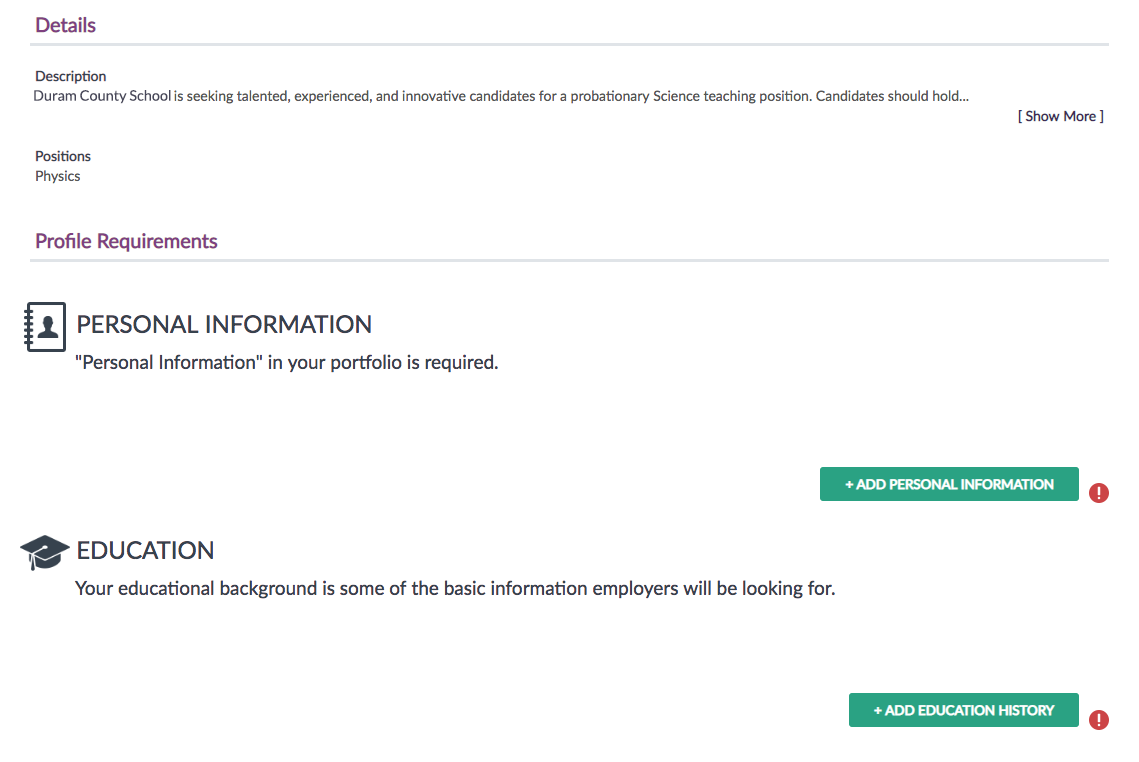The image size is (1139, 762).
Task: Click the PERSONAL INFORMATION title text
Action: 224,324
